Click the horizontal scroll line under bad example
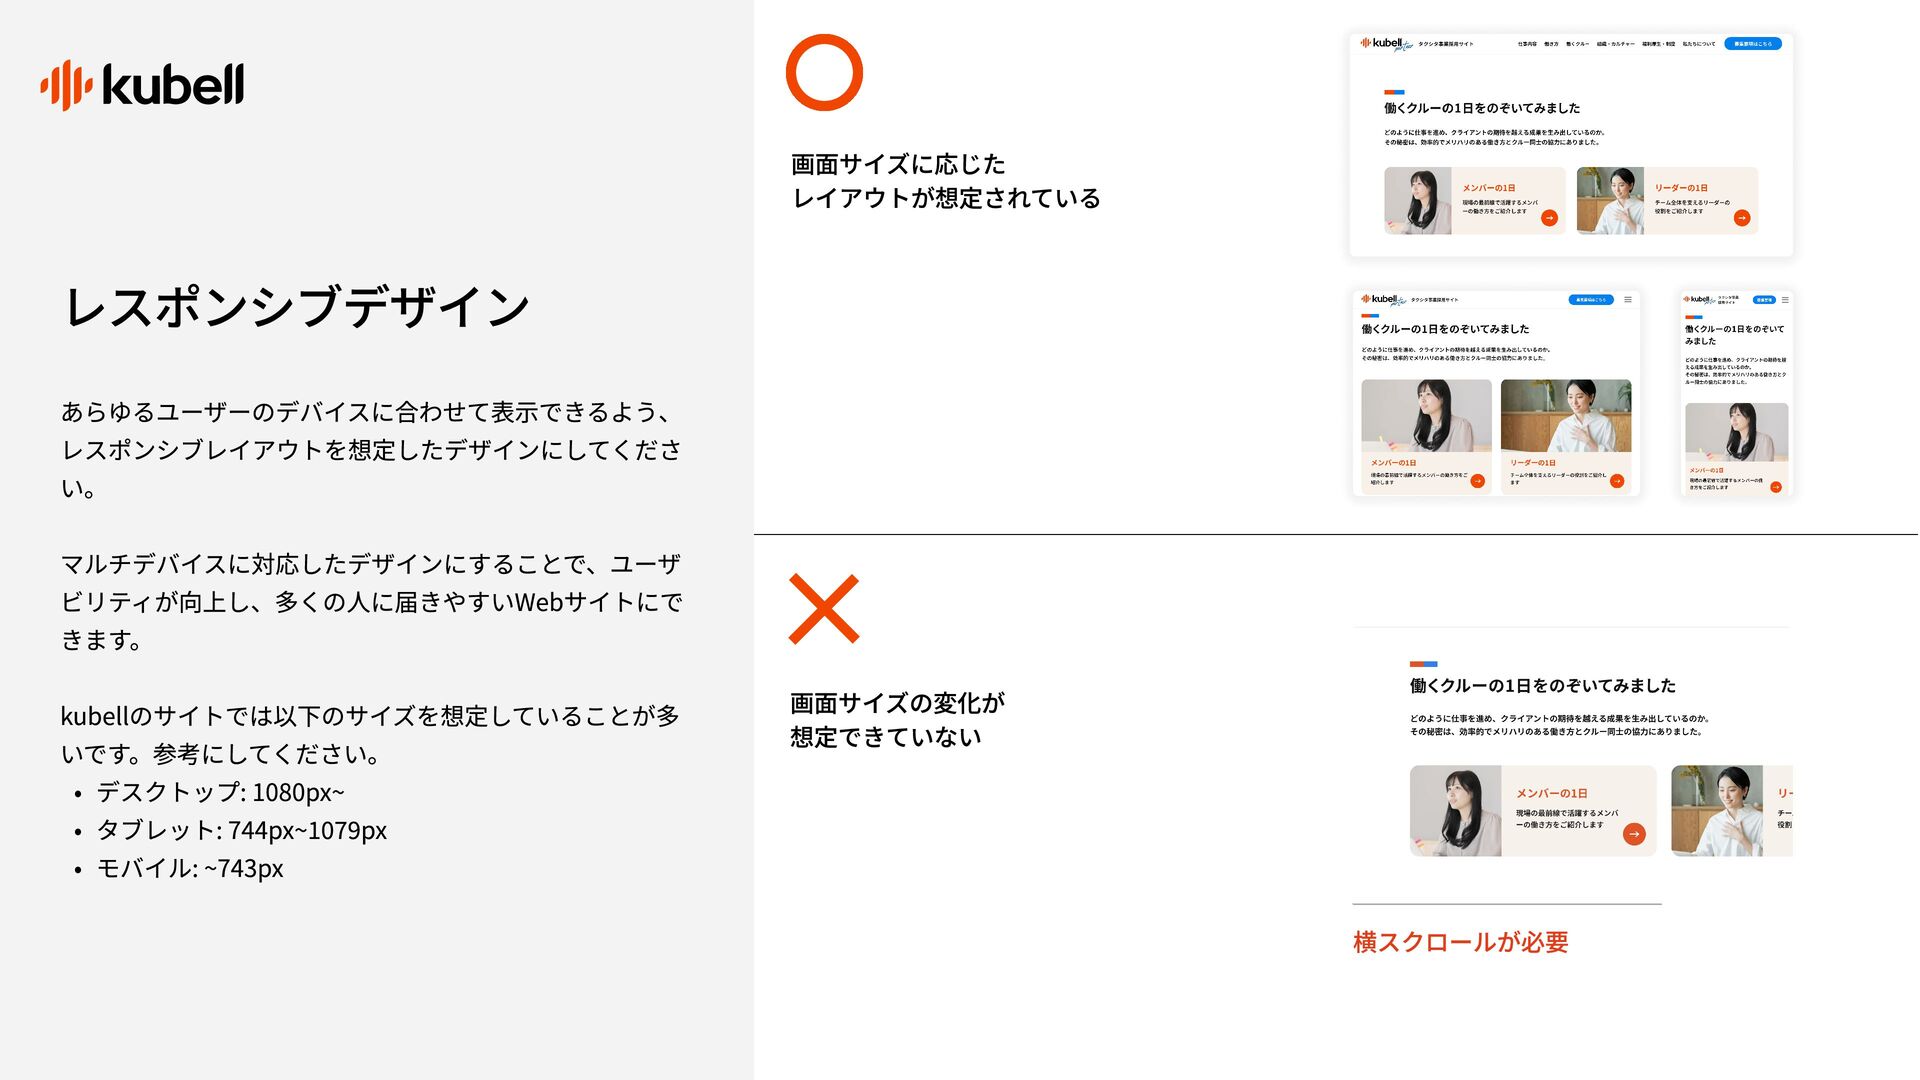Viewport: 1920px width, 1080px height. point(1507,904)
